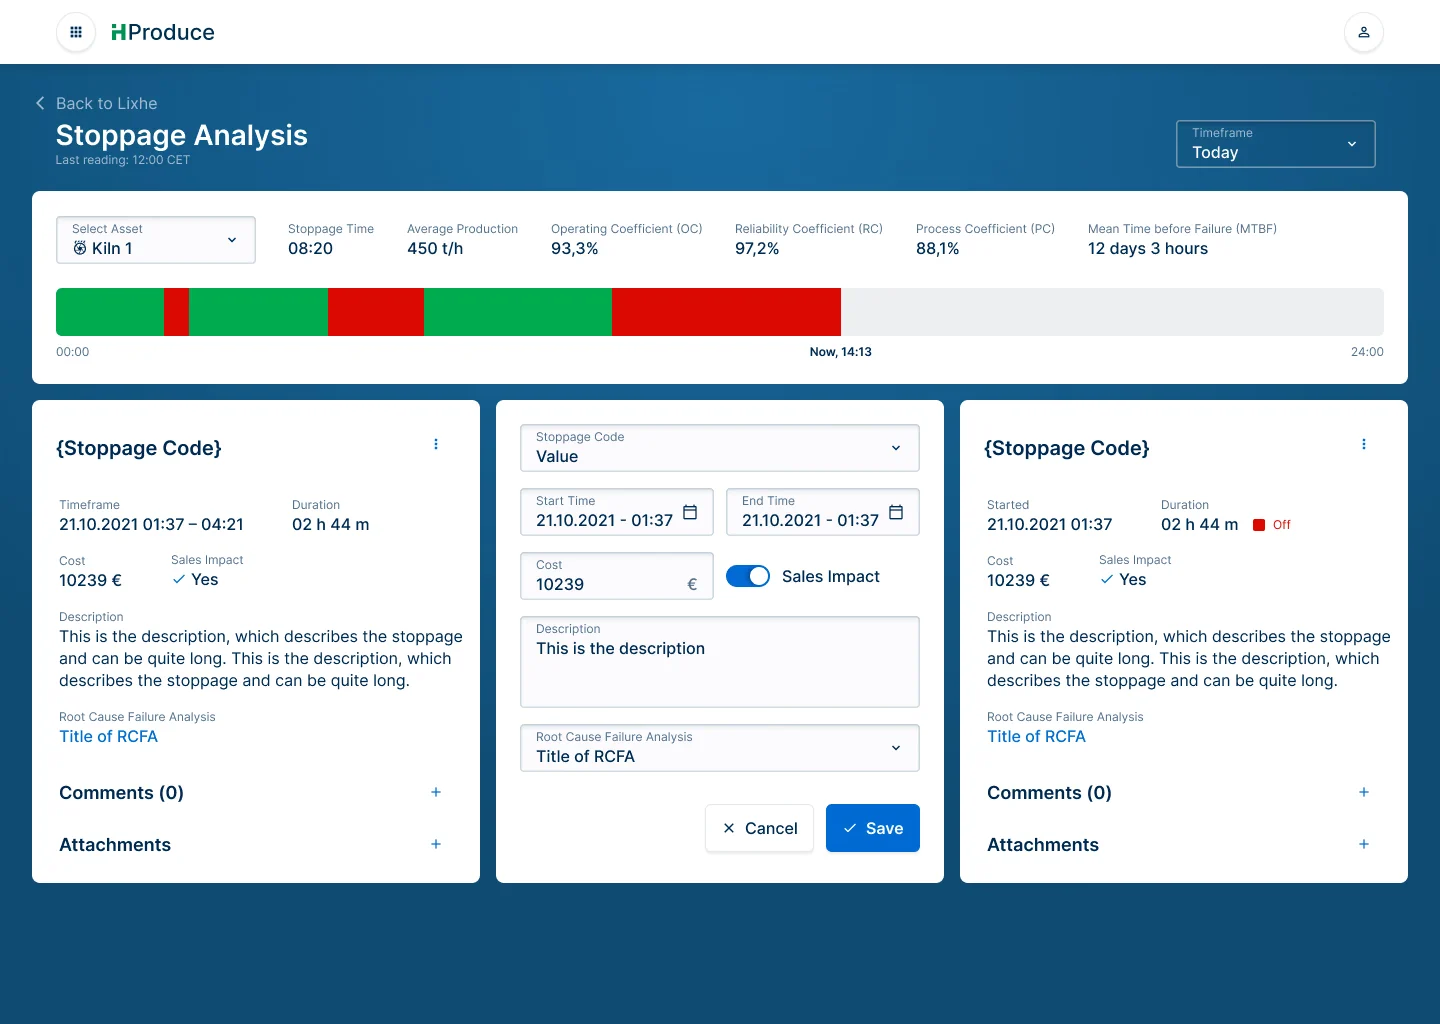
Task: Open Title of RCFA link in left card
Action: [108, 736]
